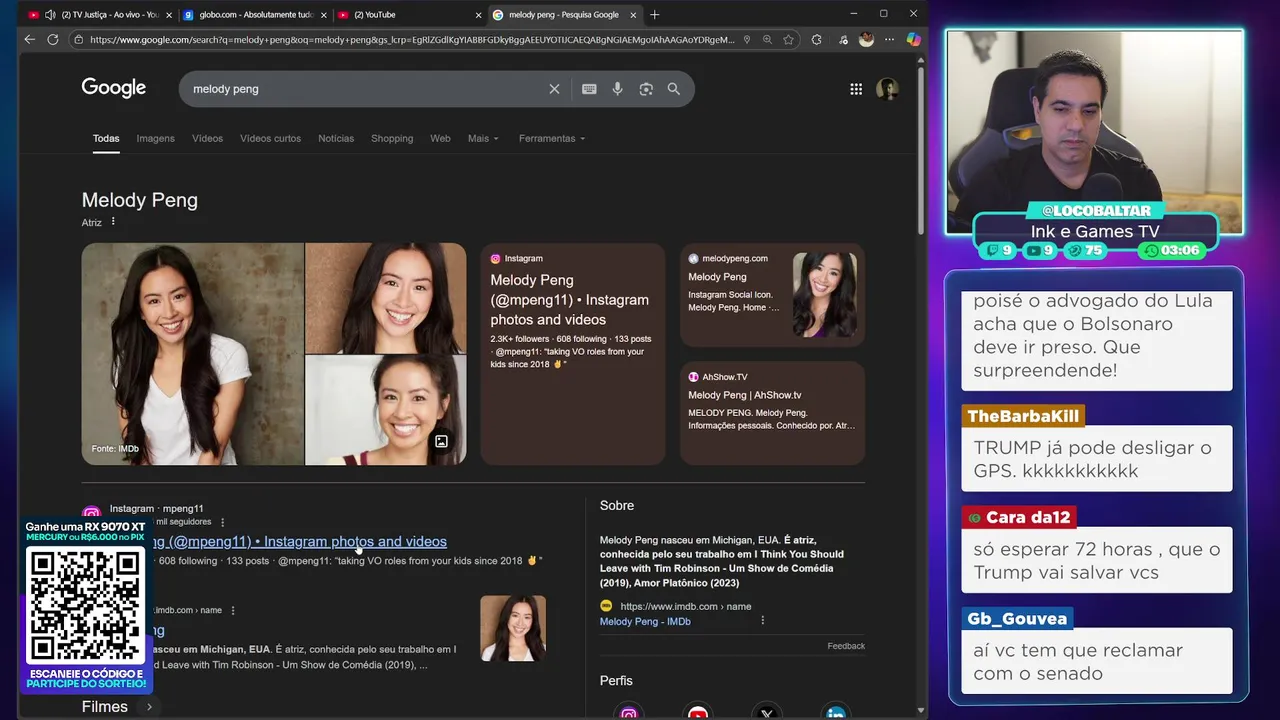Expand the Mais search filter dropdown
The height and width of the screenshot is (720, 1280).
point(483,138)
